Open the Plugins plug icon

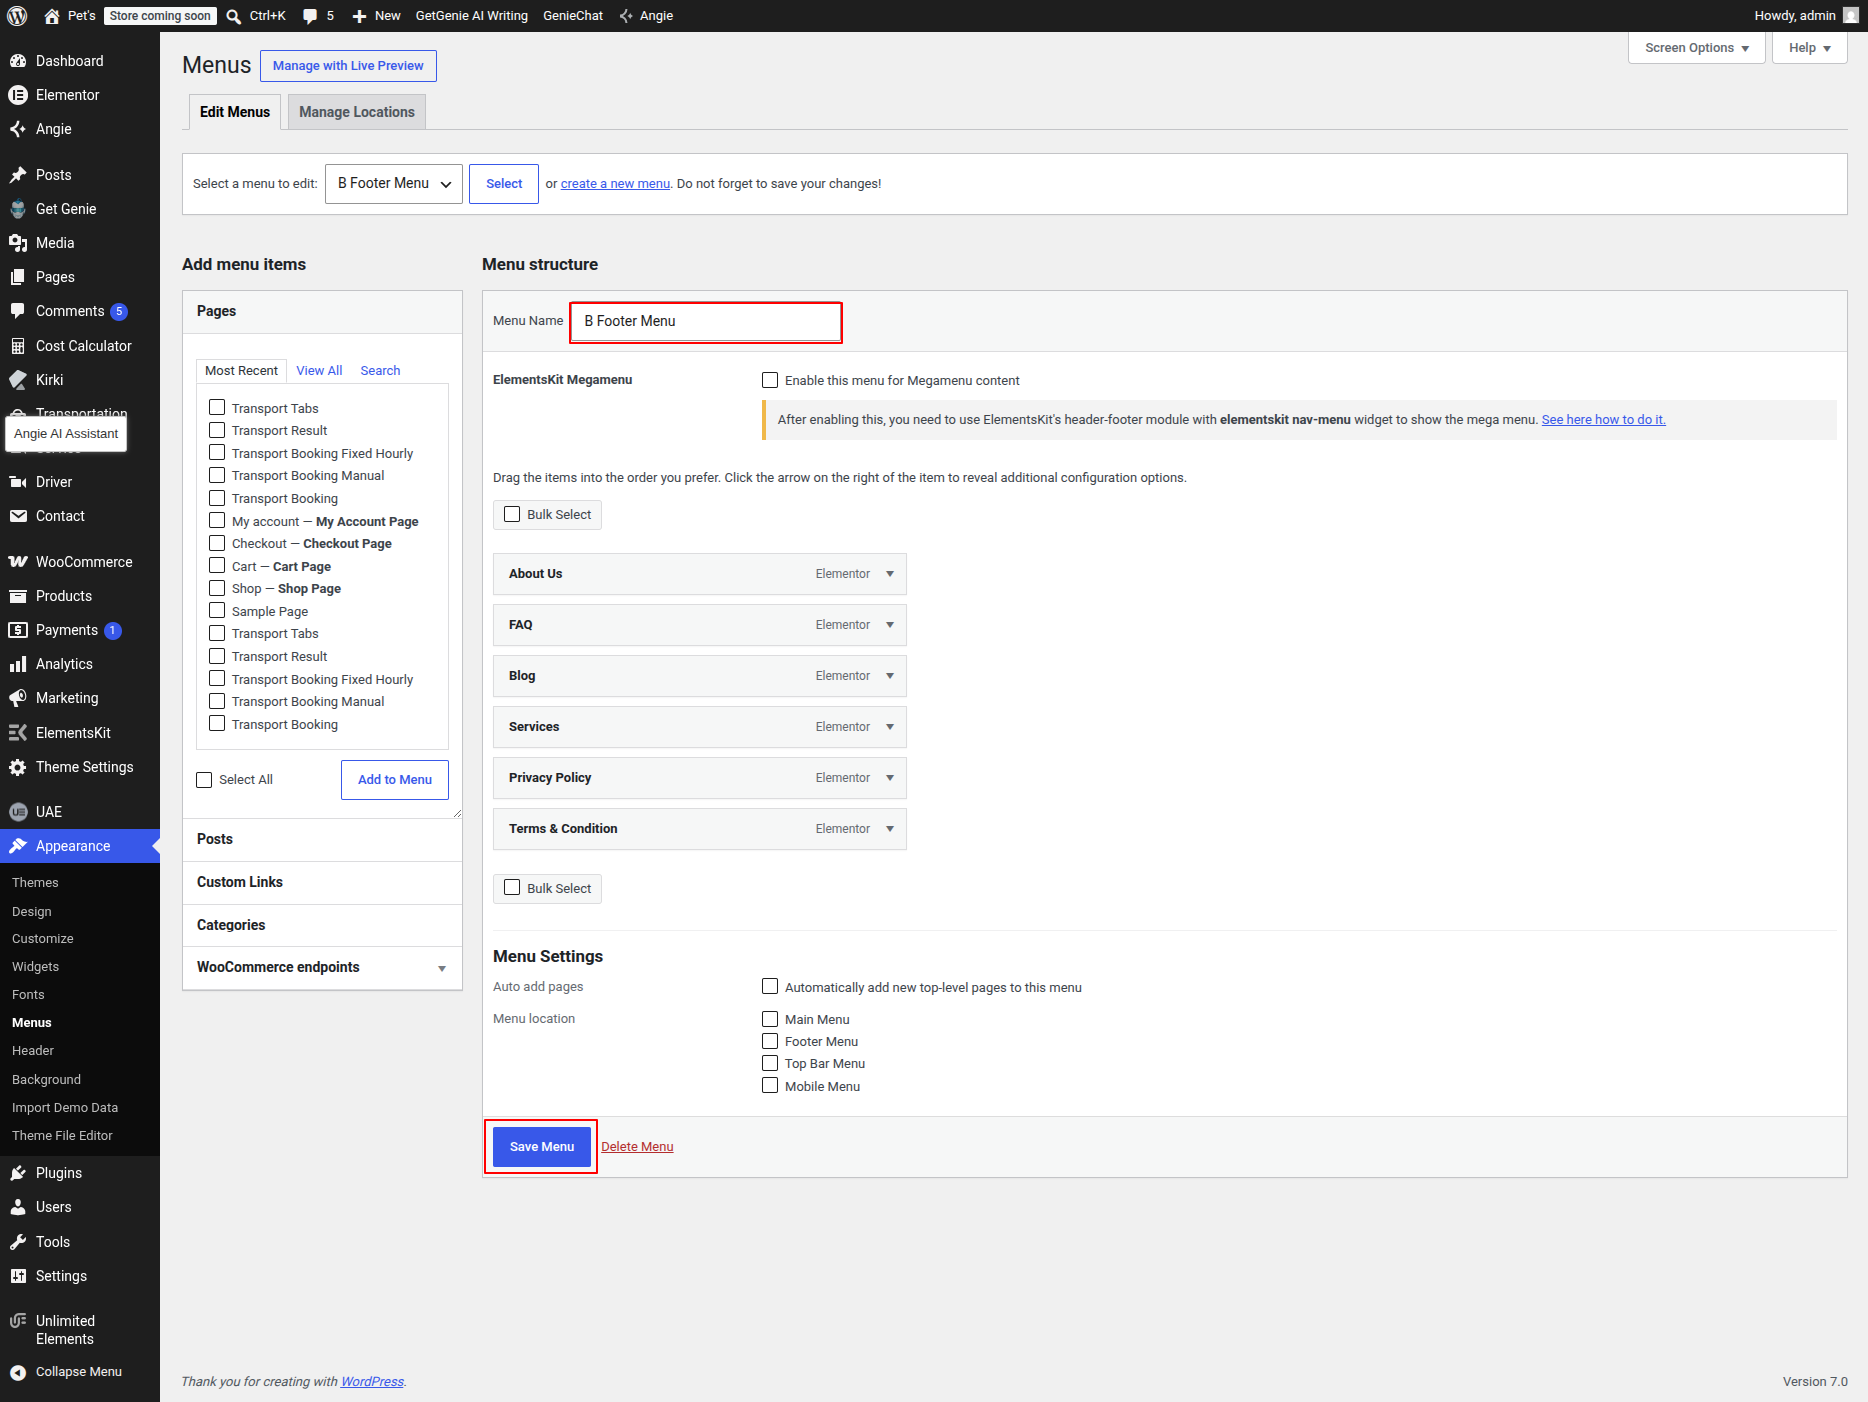pos(18,1173)
